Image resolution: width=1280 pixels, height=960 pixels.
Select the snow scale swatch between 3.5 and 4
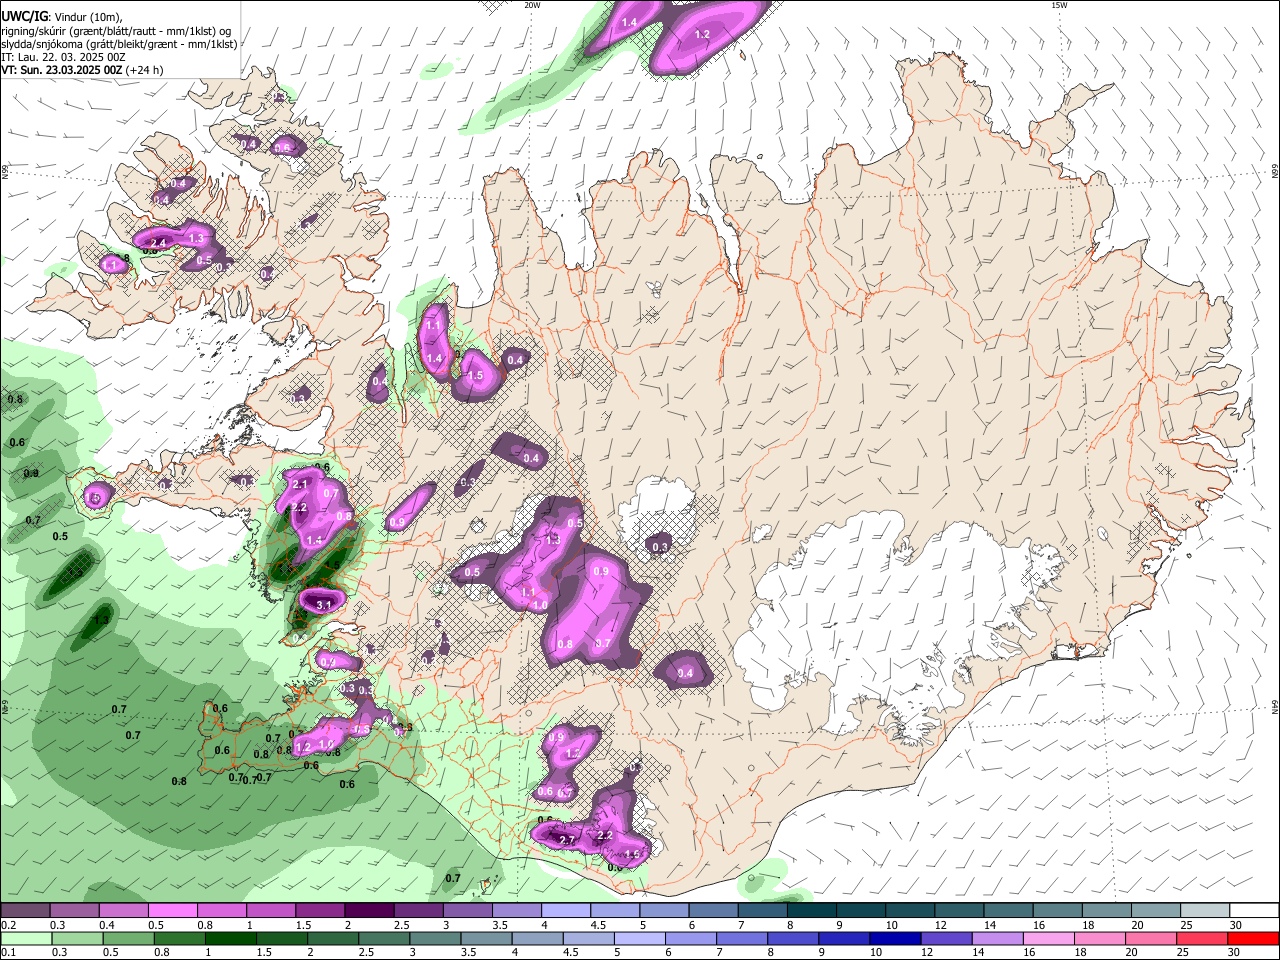click(x=516, y=911)
